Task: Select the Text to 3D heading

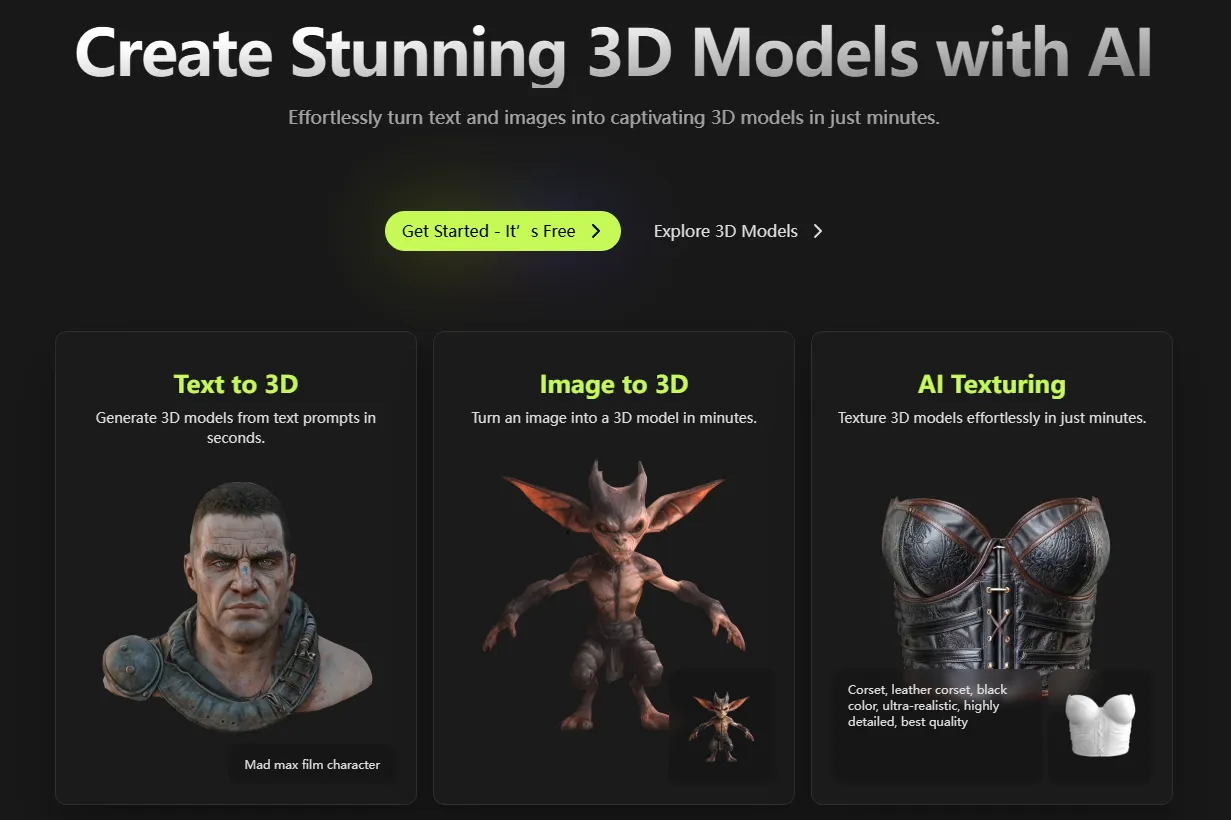Action: [x=236, y=384]
